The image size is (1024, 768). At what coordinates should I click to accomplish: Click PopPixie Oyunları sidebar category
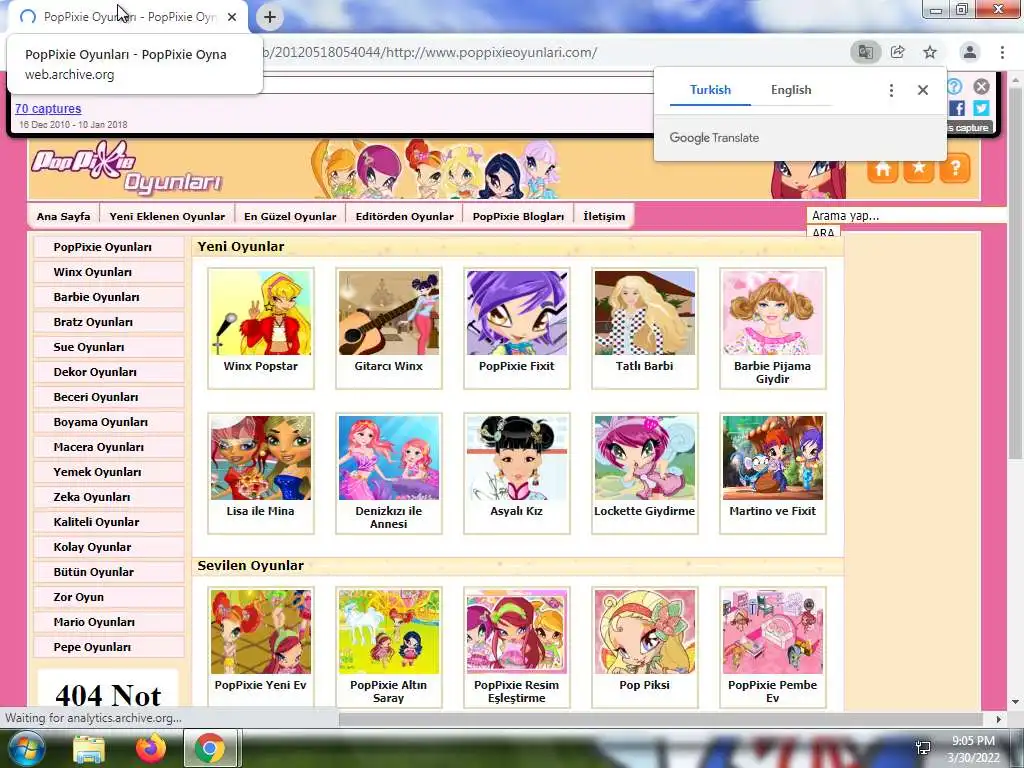pyautogui.click(x=109, y=247)
